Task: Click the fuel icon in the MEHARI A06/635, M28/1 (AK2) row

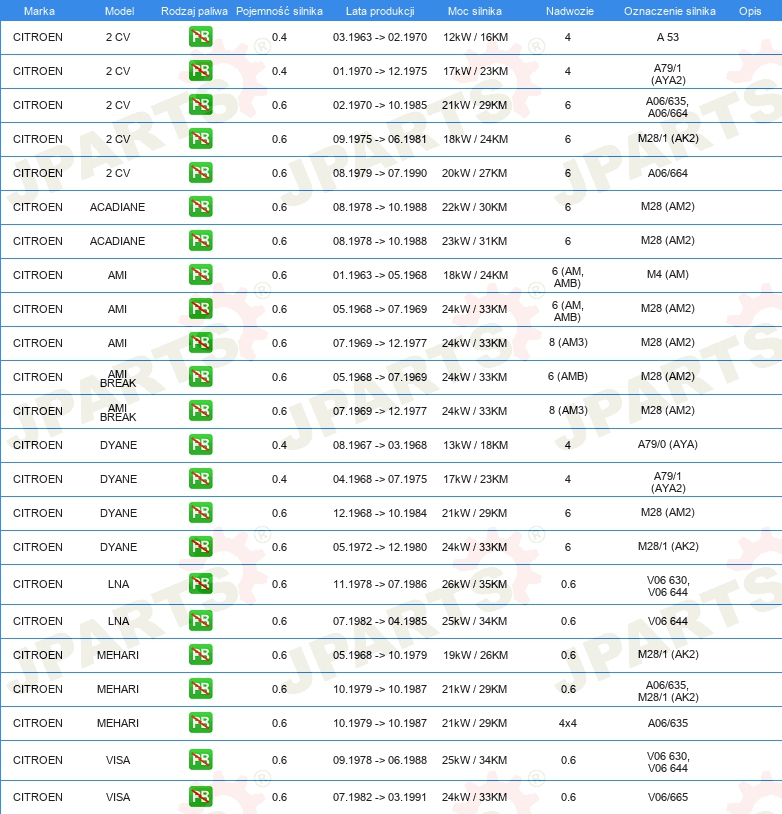Action: pos(200,689)
